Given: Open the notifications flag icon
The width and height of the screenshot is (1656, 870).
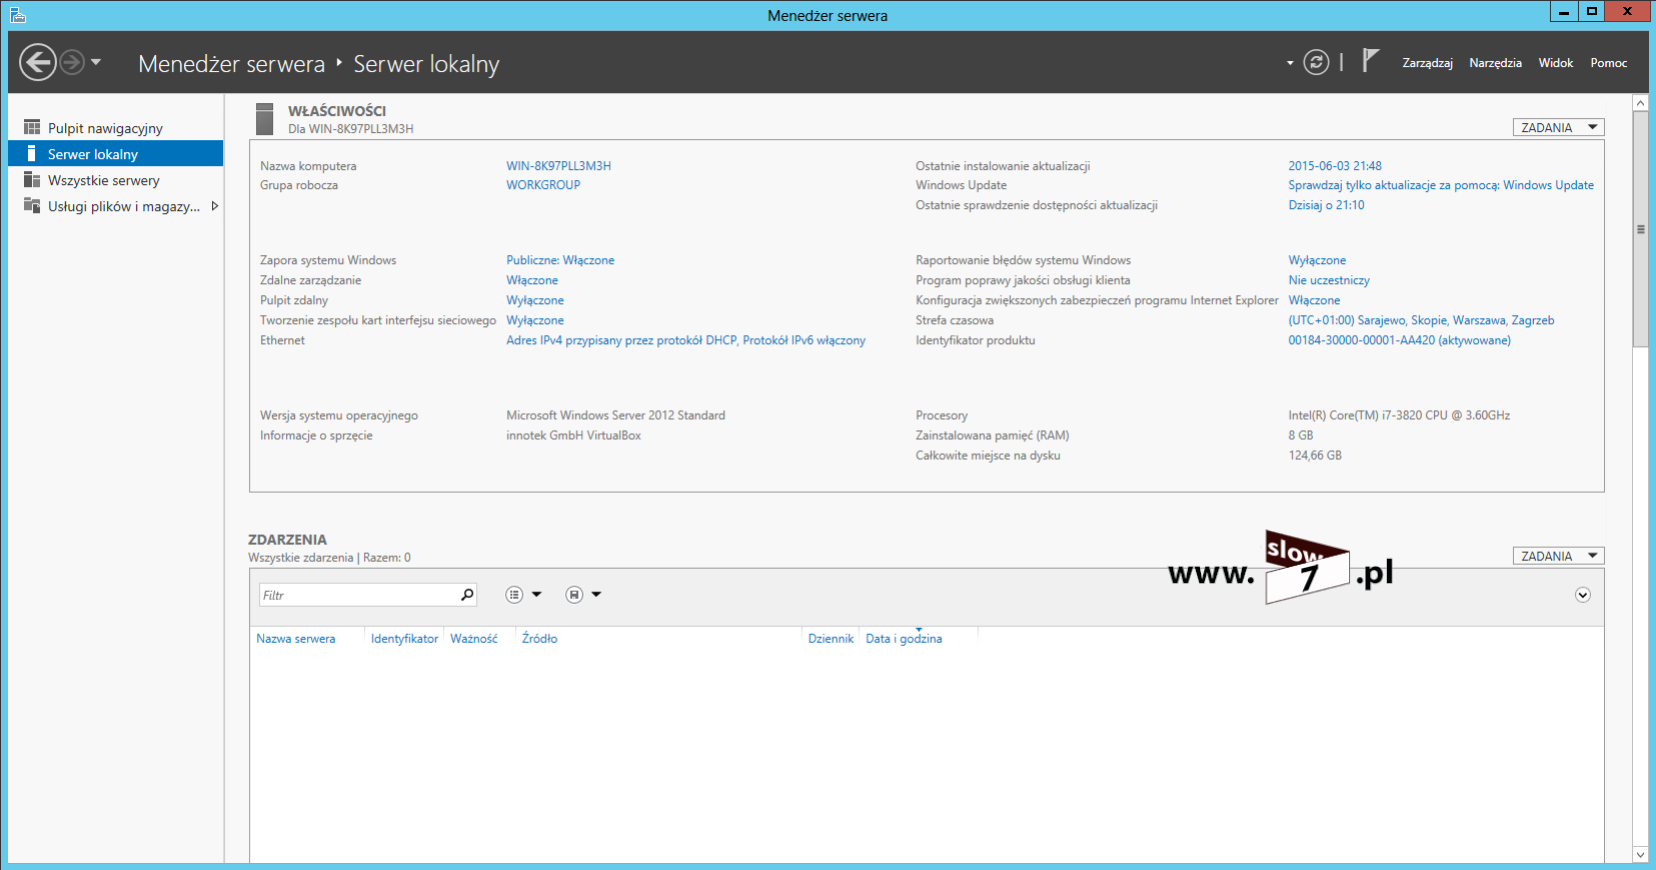Looking at the screenshot, I should click(x=1370, y=61).
